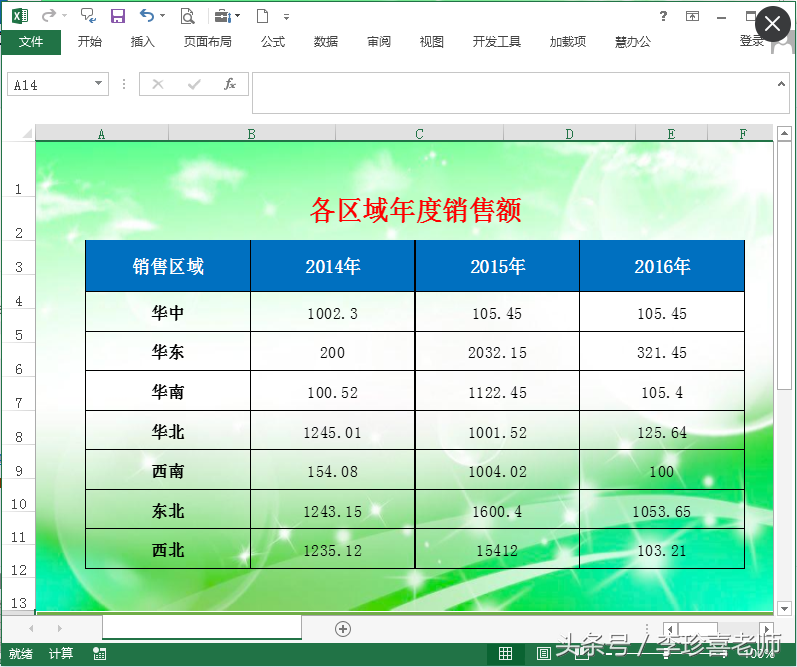Viewport: 797px width, 667px height.
Task: Click the Redo arrow icon
Action: tap(49, 16)
